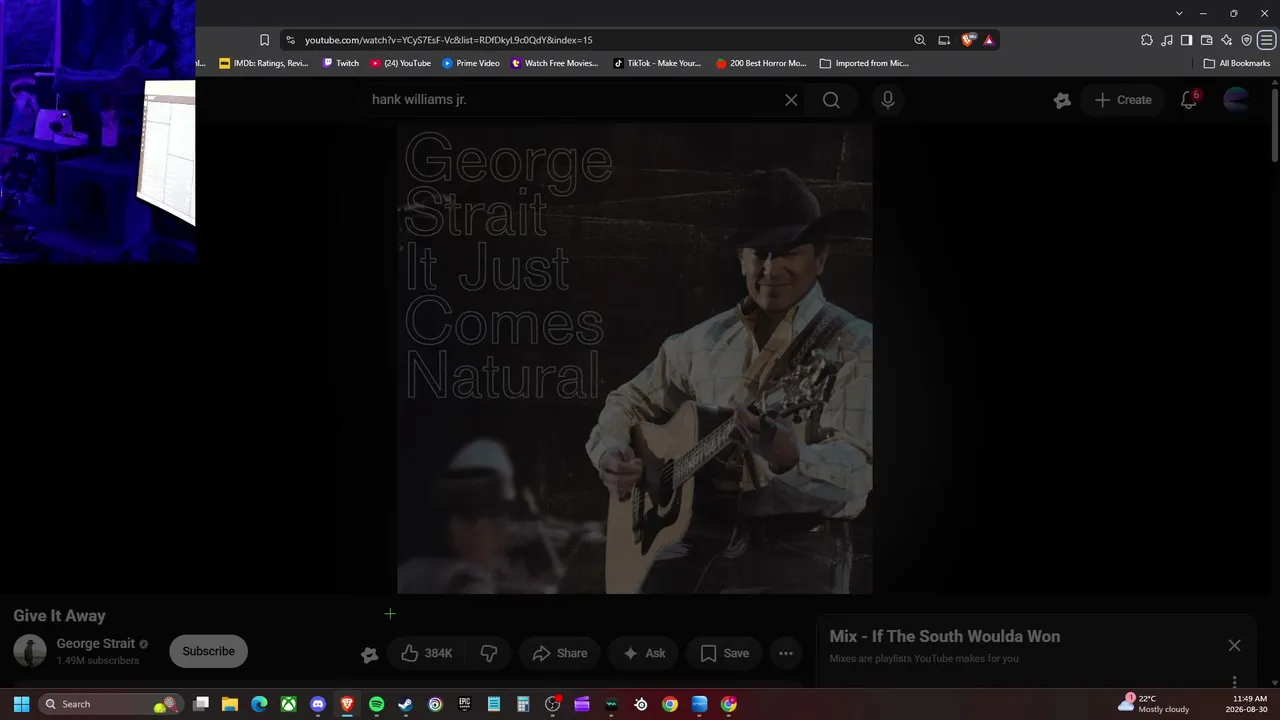The image size is (1280, 720).
Task: Share the Give It Away video
Action: [560, 653]
